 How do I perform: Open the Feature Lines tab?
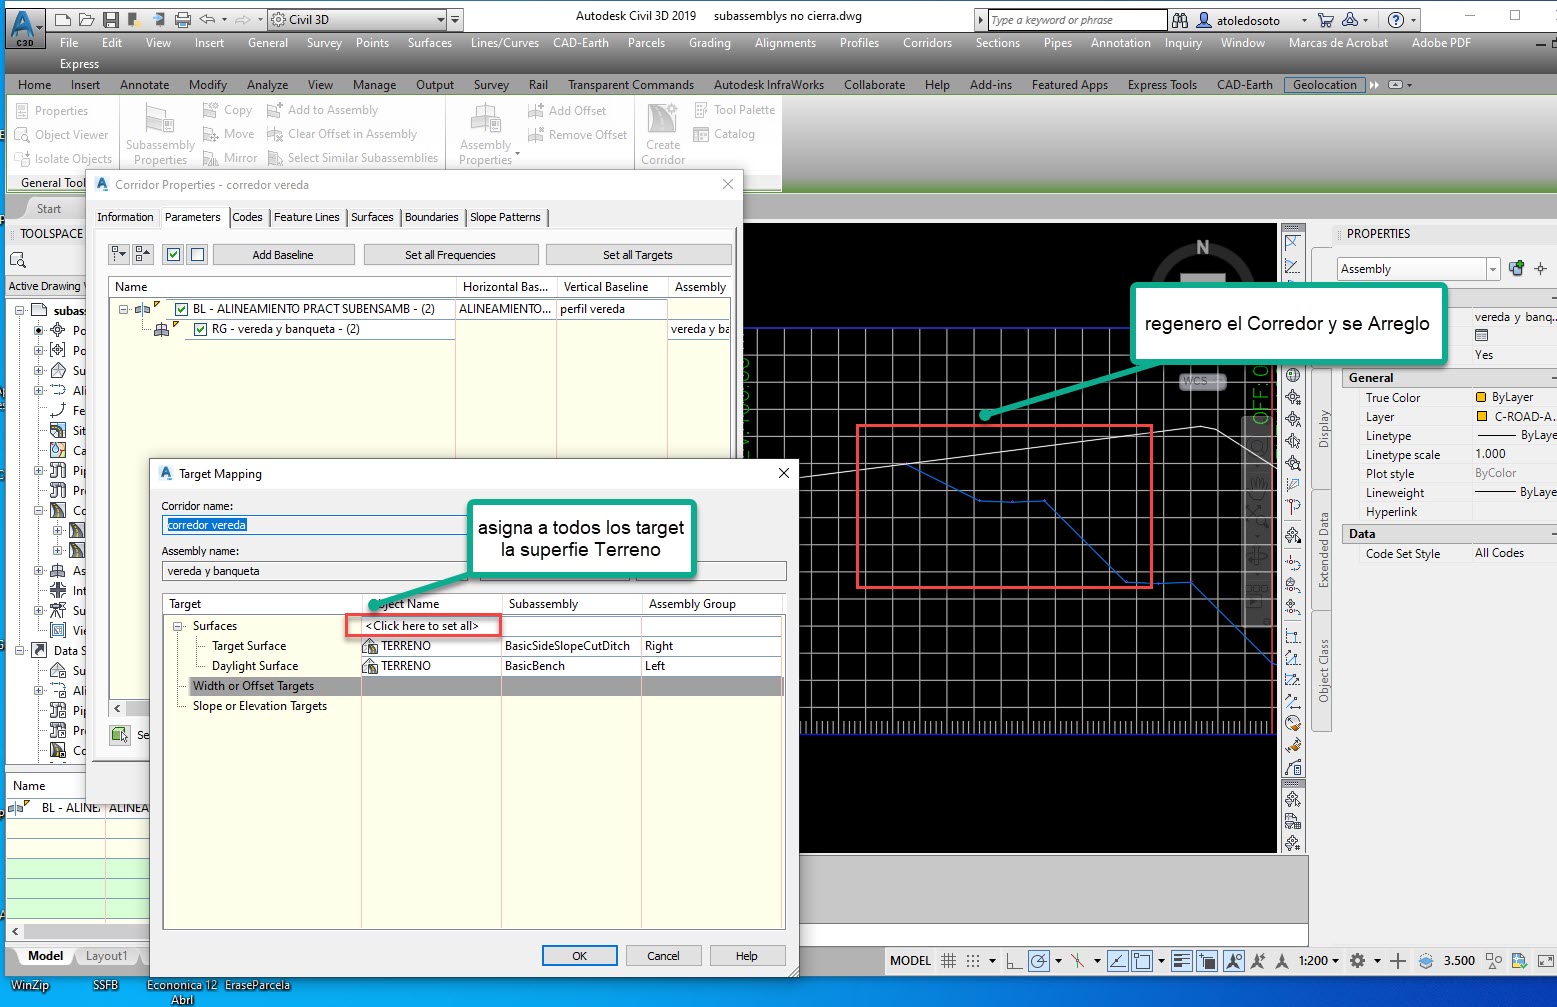tap(307, 217)
